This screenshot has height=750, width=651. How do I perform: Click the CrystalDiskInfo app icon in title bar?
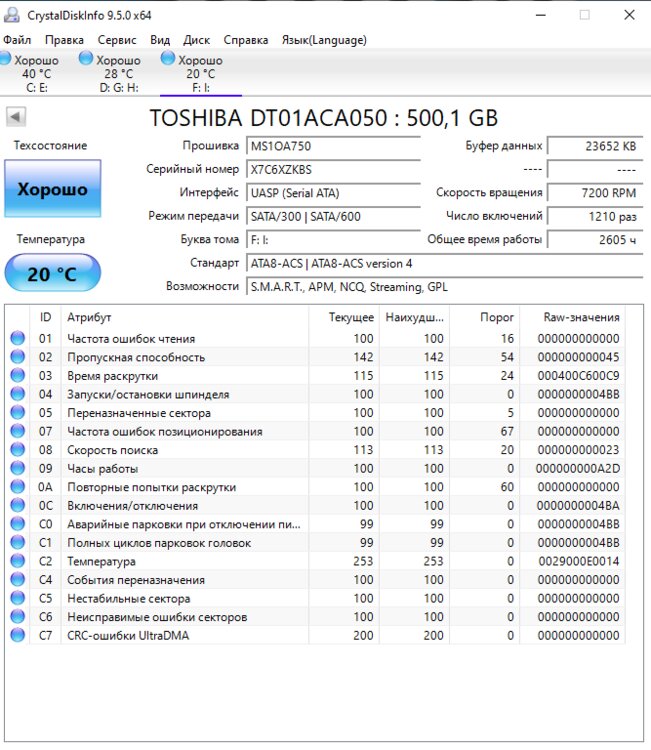[11, 15]
